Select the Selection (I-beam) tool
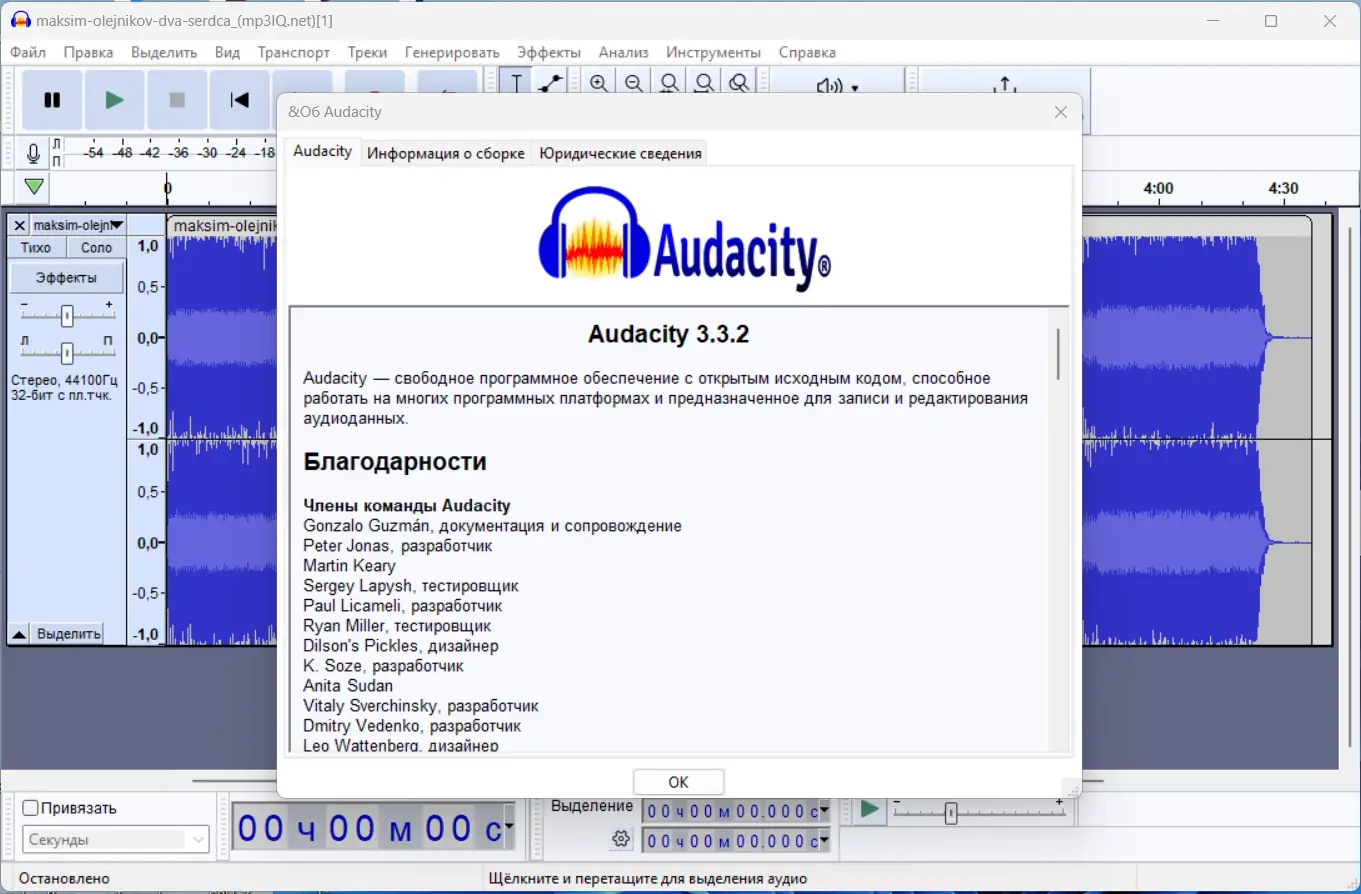Viewport: 1361px width, 894px height. pos(516,84)
